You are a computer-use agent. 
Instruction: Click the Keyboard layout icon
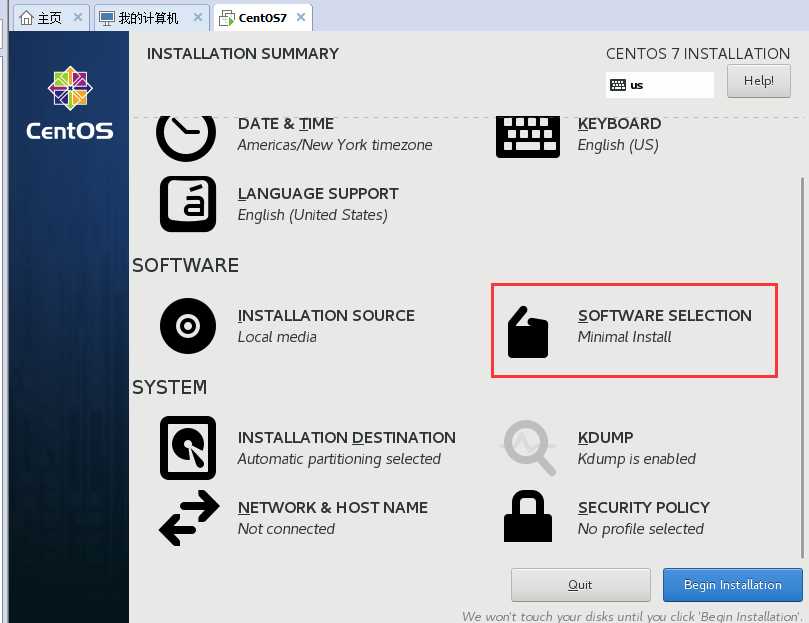[x=528, y=137]
